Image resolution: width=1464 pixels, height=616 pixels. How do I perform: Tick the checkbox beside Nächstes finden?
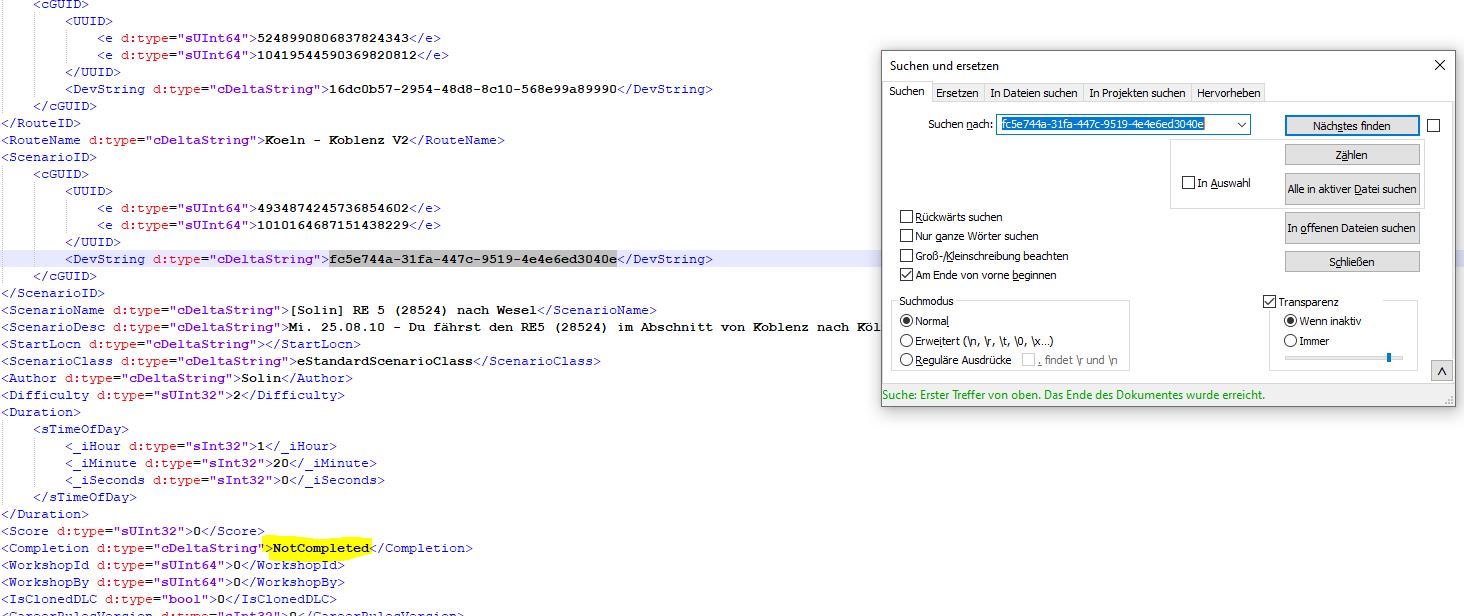1434,126
